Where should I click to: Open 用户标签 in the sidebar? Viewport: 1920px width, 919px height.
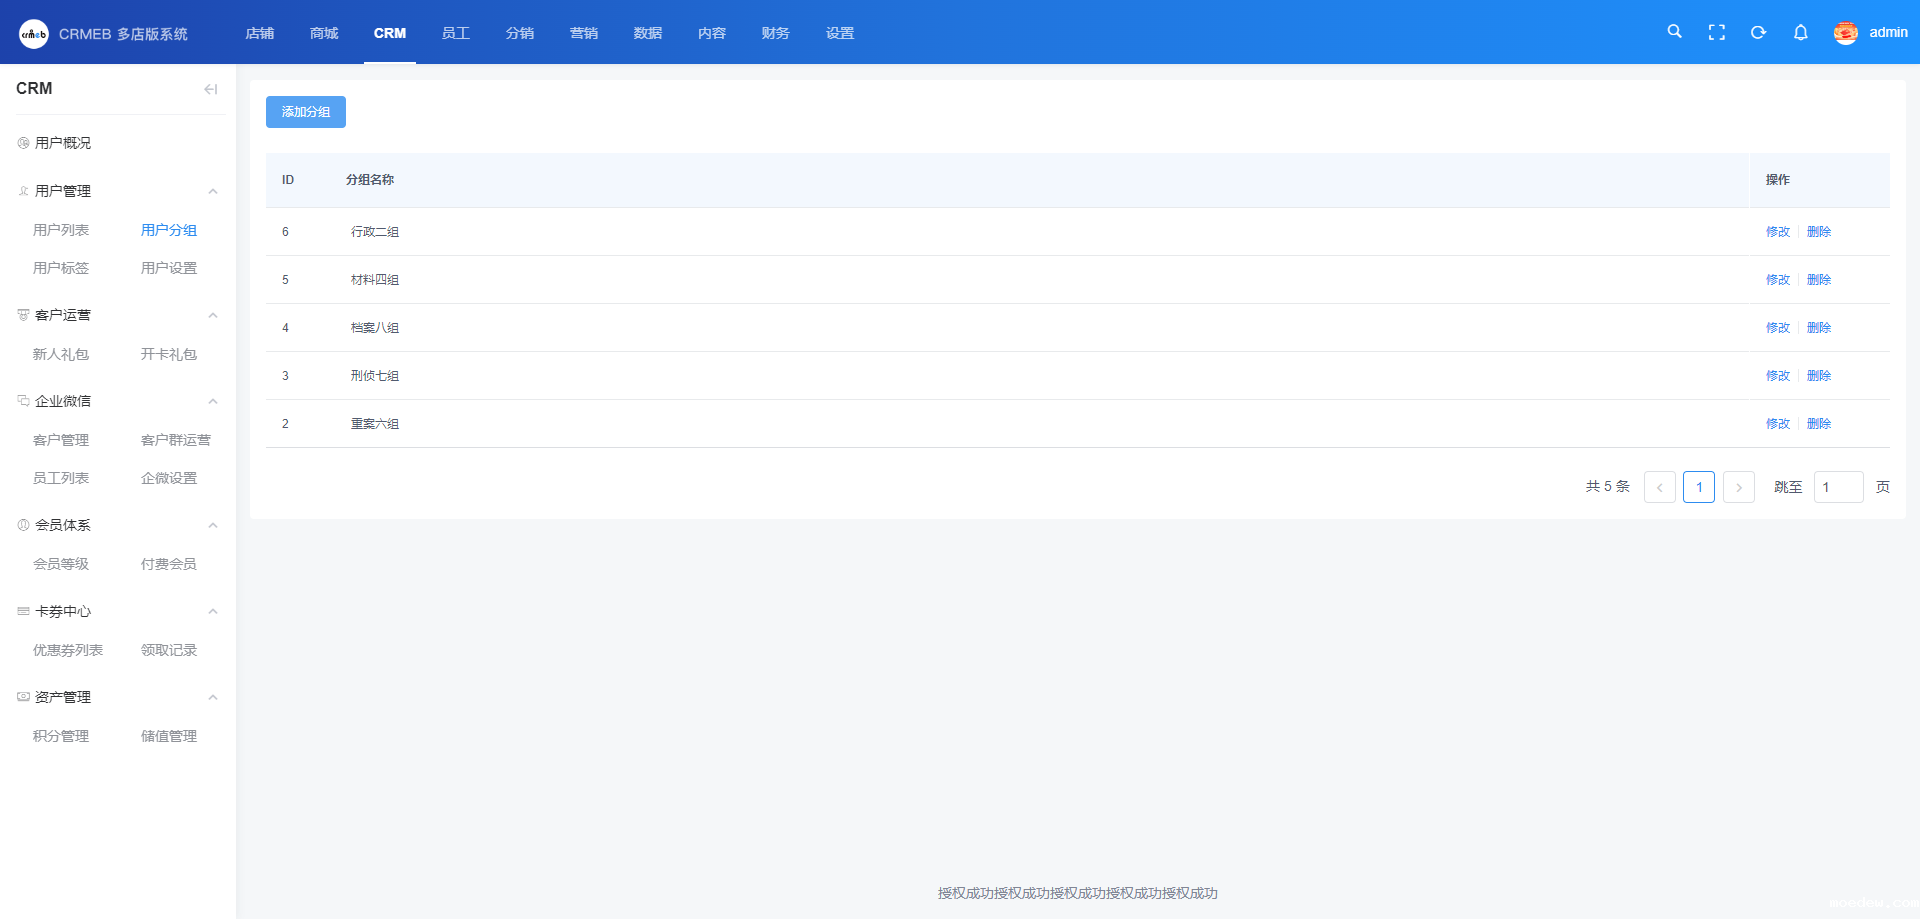coord(61,268)
